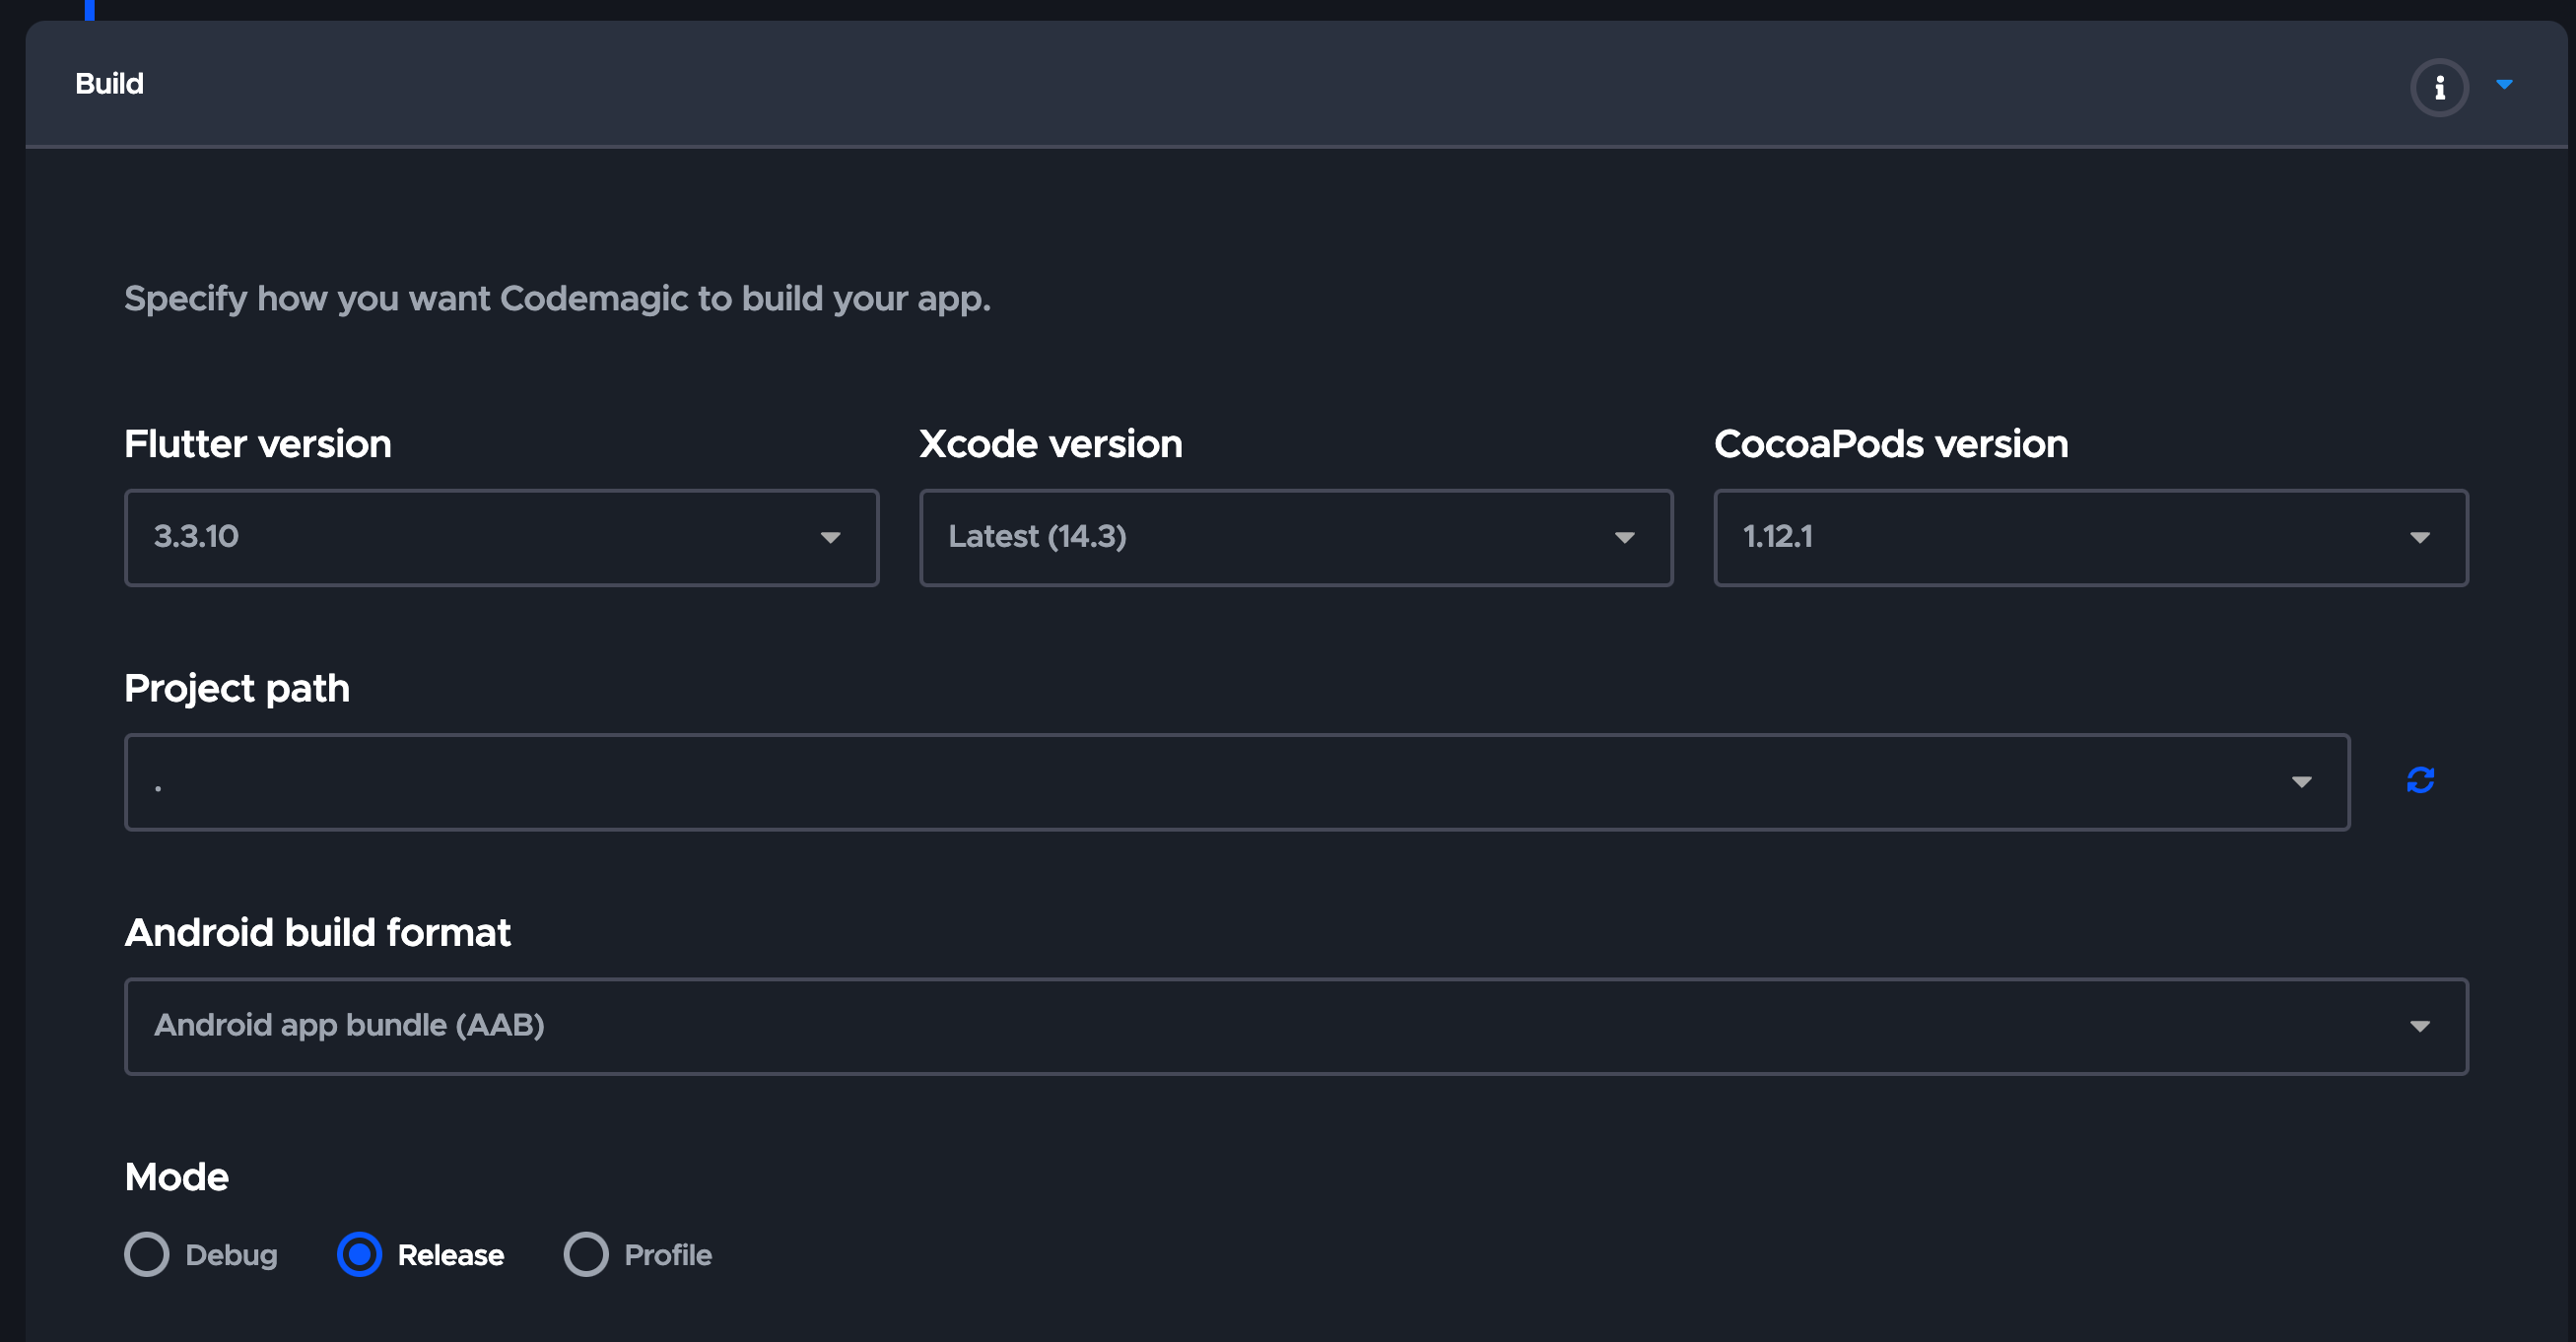Collapse the Build section with blue caret
This screenshot has height=1342, width=2576.
click(2504, 84)
